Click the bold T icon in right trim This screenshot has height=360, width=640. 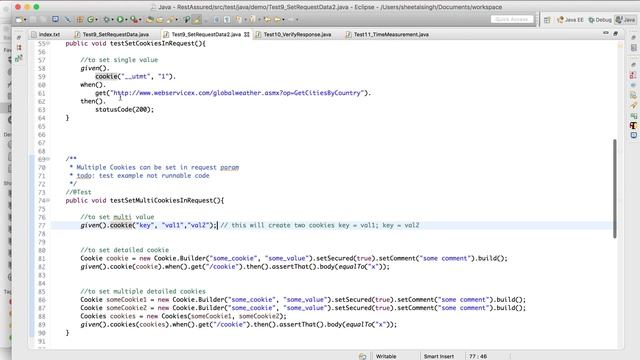pyautogui.click(x=633, y=125)
